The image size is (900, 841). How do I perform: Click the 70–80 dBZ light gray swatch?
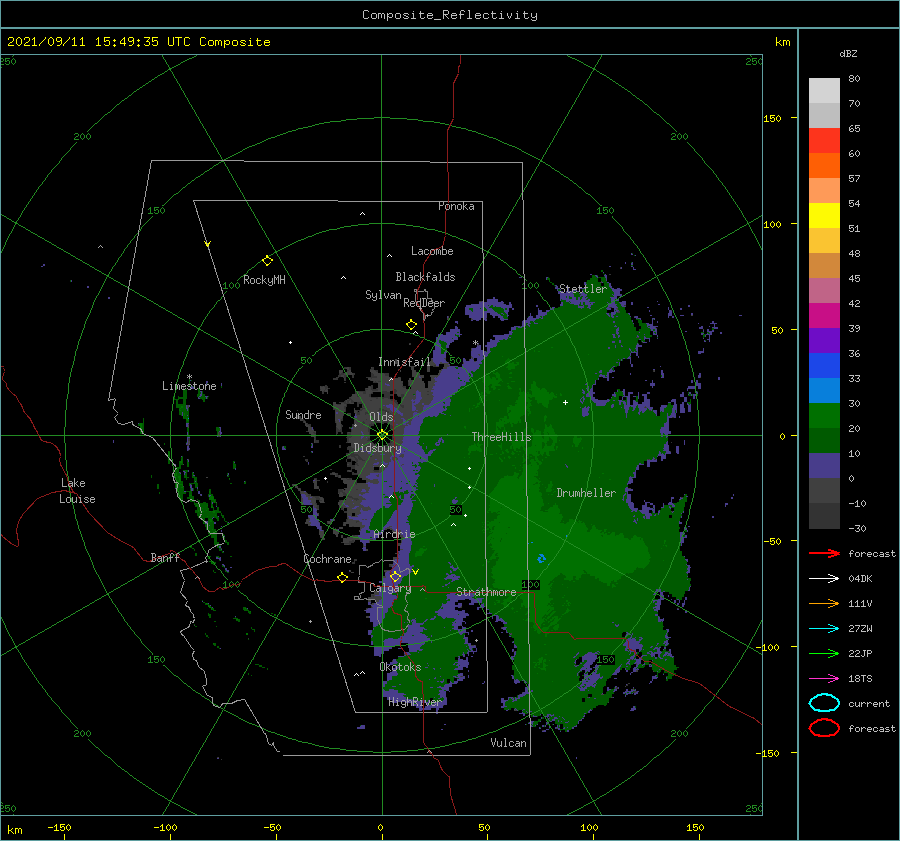[824, 91]
